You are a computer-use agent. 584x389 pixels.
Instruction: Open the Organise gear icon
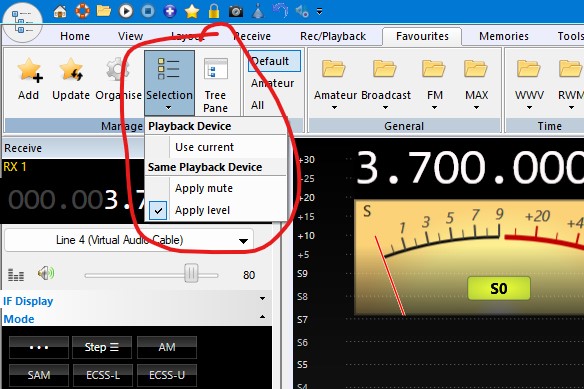click(x=117, y=70)
